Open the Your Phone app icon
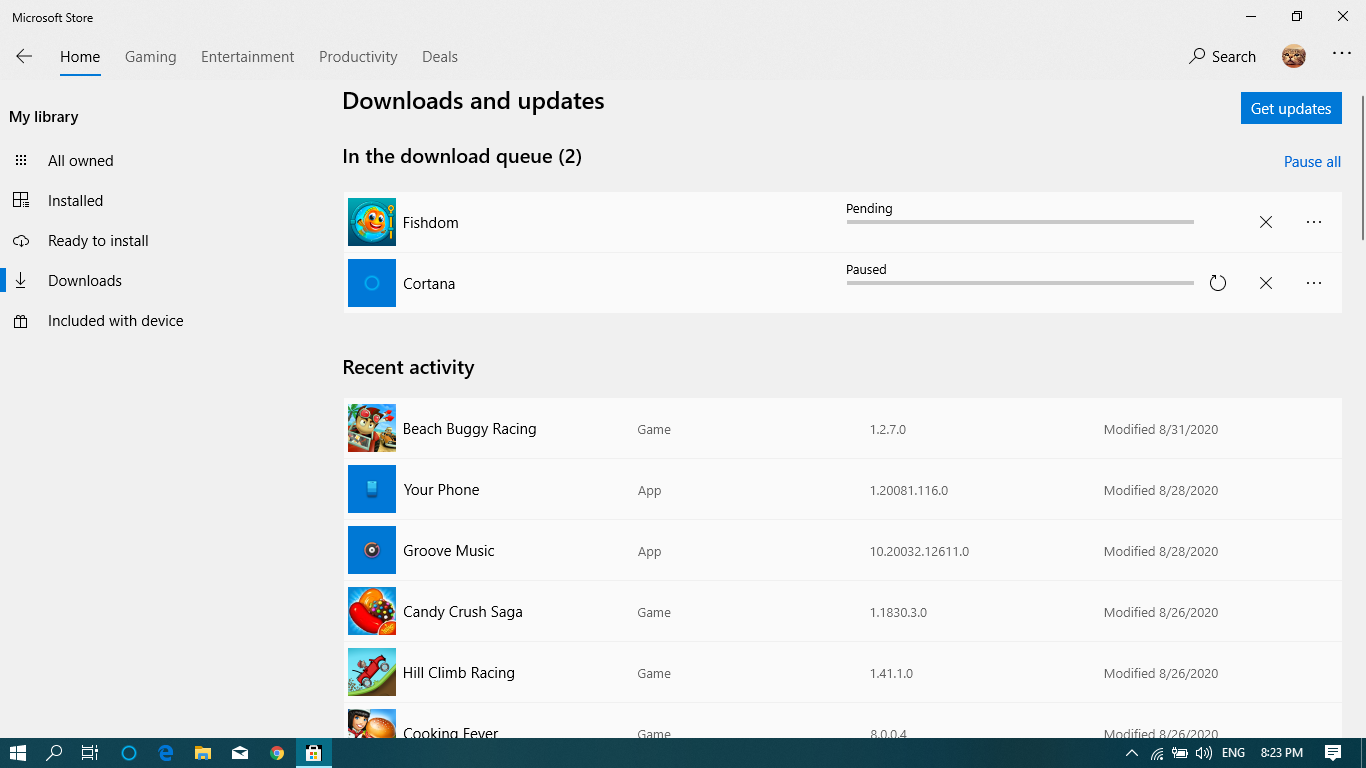The width and height of the screenshot is (1366, 768). click(372, 489)
